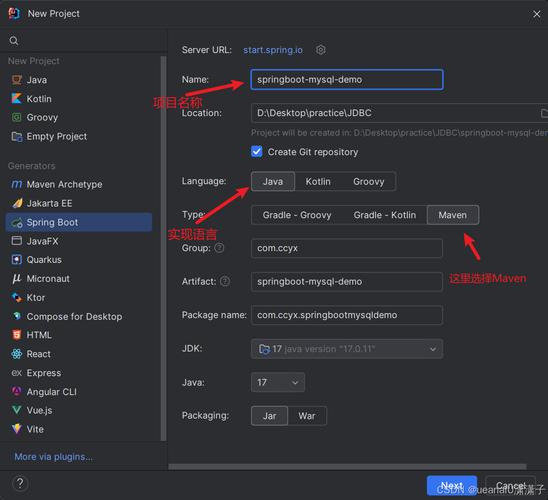
Task: Click the Location browse folder icon
Action: coord(544,113)
